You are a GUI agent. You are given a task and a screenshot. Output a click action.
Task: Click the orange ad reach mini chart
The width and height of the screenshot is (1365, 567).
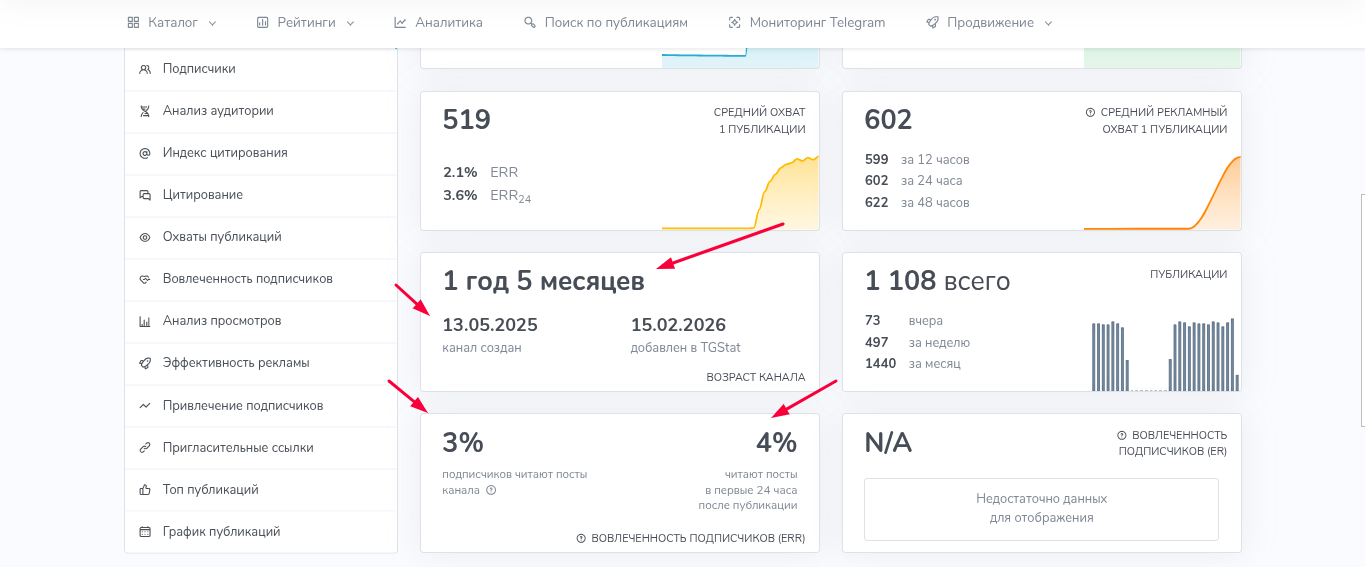pyautogui.click(x=1162, y=192)
